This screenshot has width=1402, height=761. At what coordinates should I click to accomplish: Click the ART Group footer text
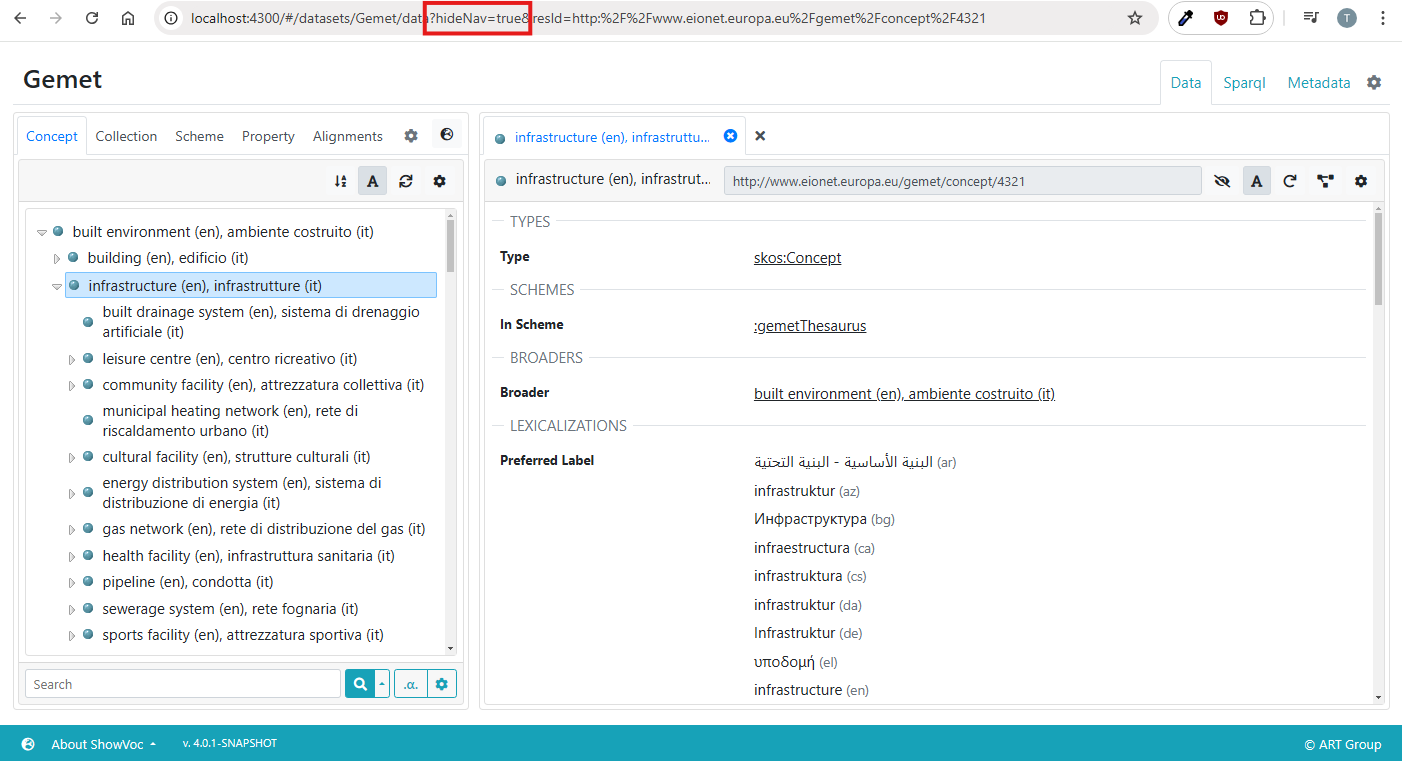(1343, 744)
